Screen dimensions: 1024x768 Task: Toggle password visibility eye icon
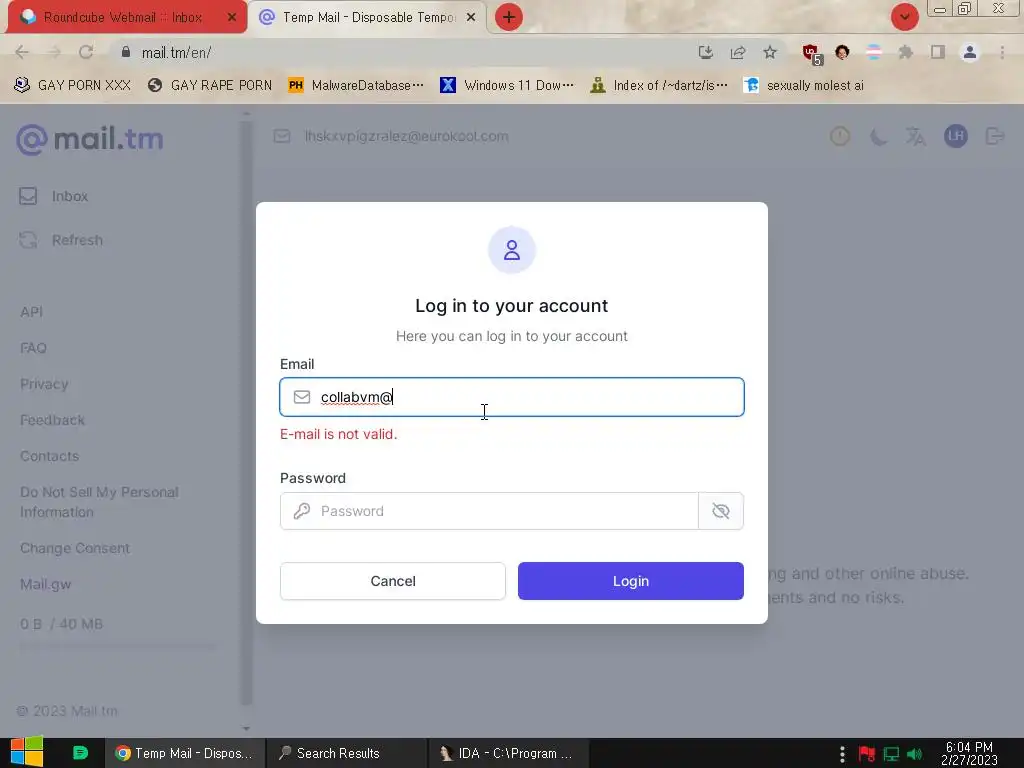[x=720, y=511]
